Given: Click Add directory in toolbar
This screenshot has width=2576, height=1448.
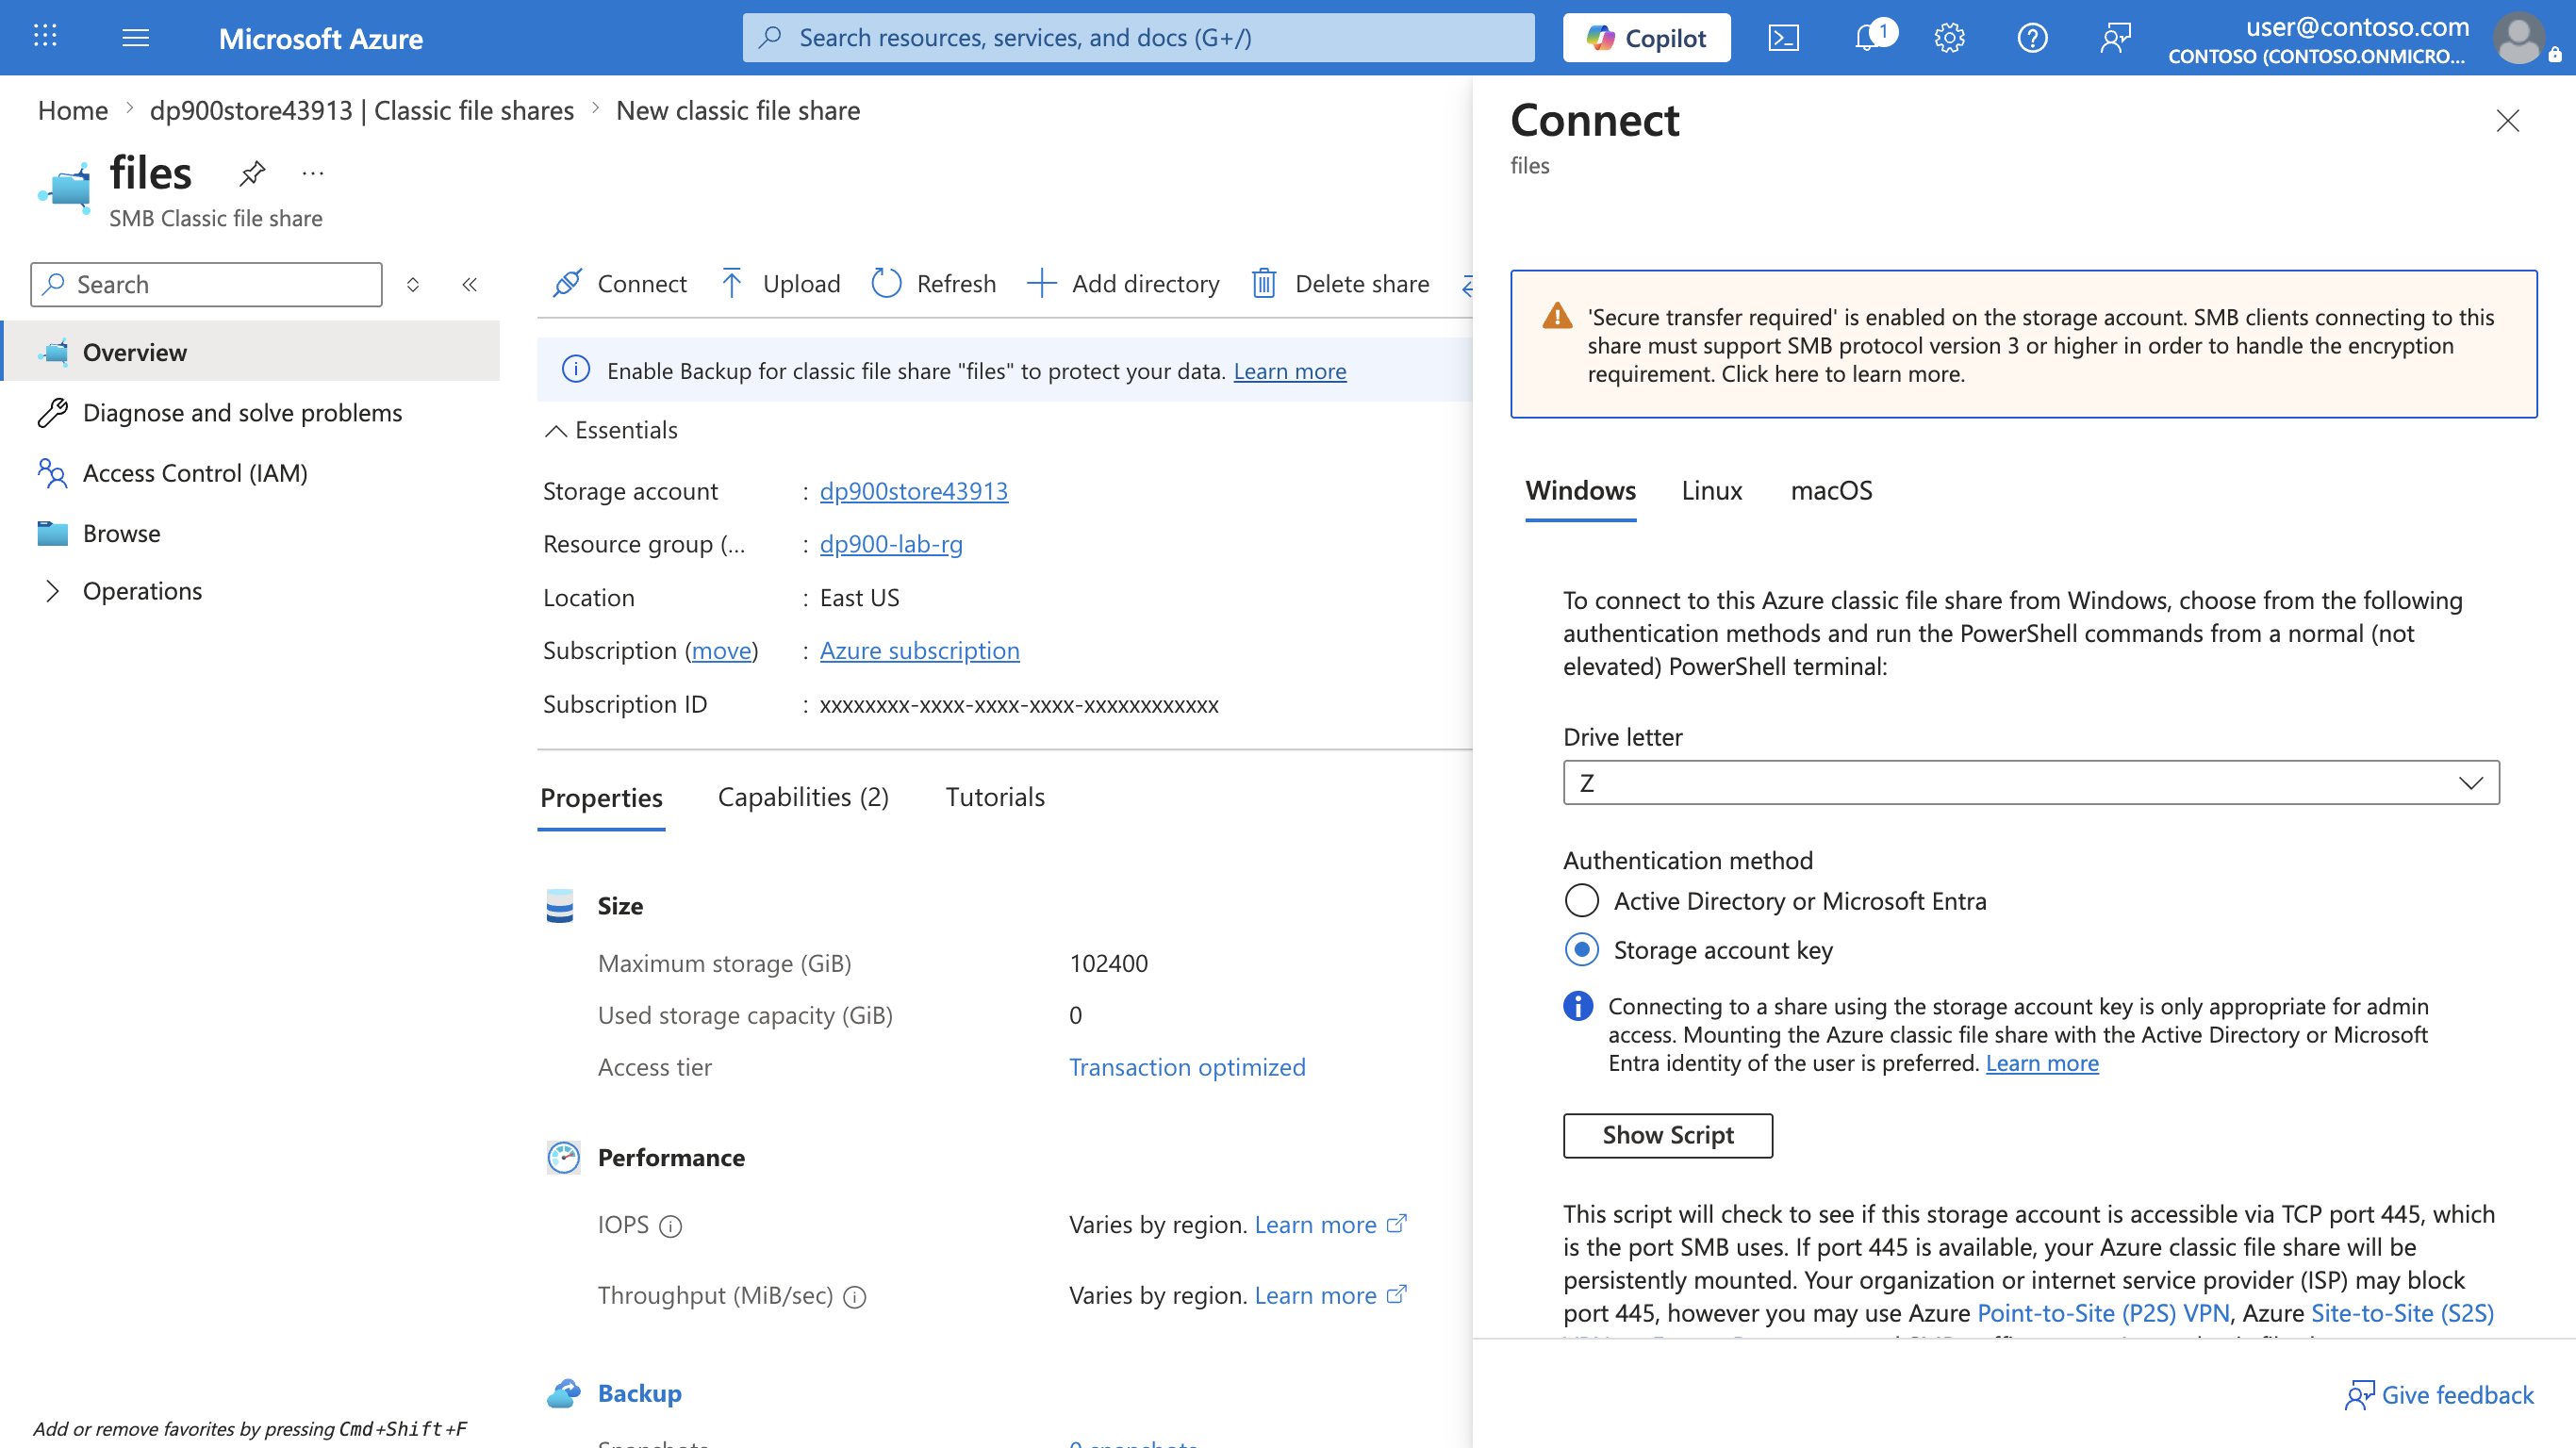Looking at the screenshot, I should click(1123, 284).
